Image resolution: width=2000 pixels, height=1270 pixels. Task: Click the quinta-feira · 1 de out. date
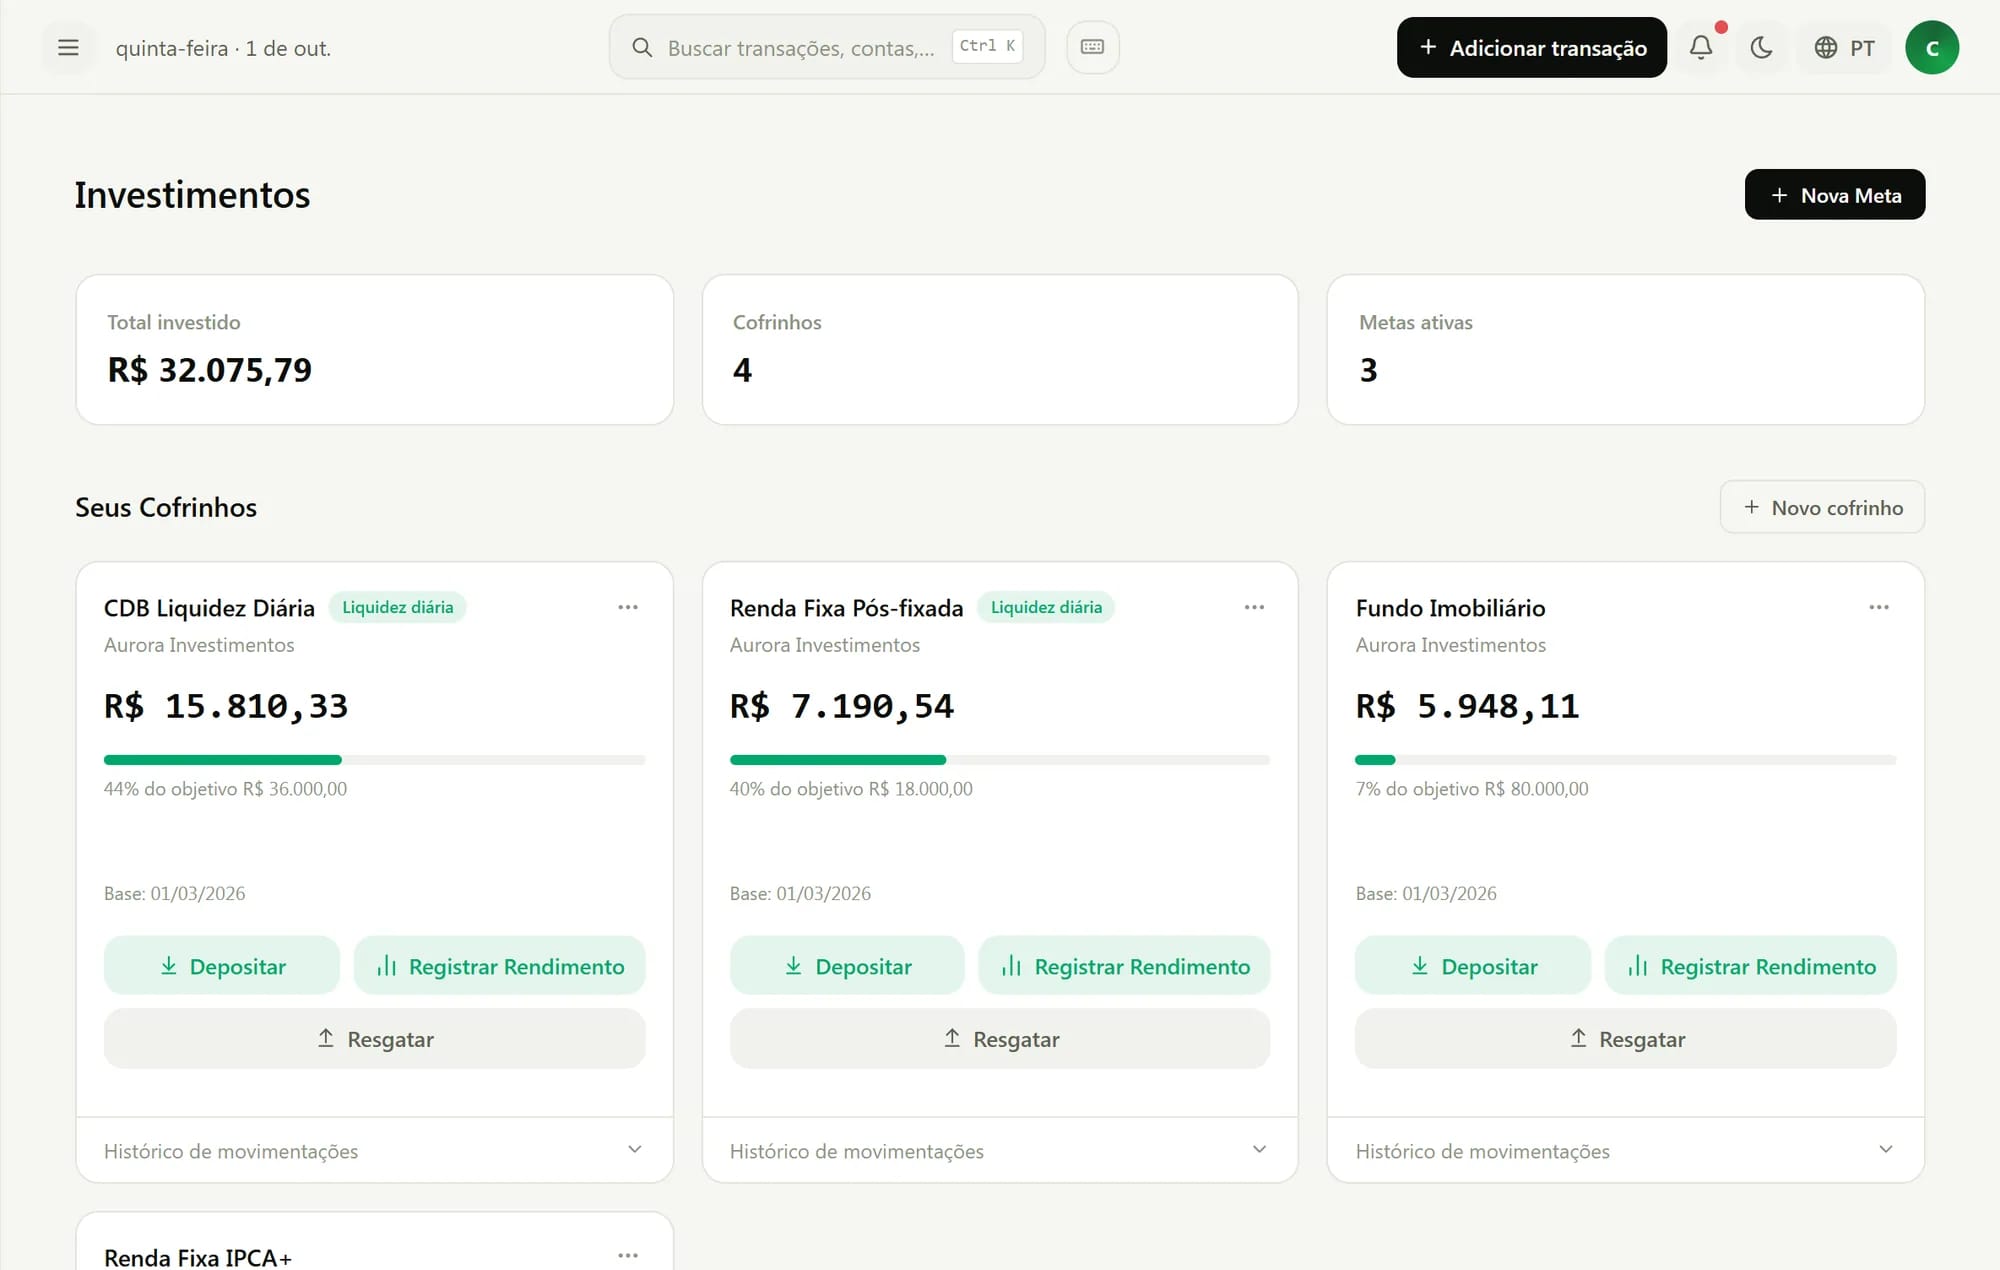pyautogui.click(x=223, y=48)
